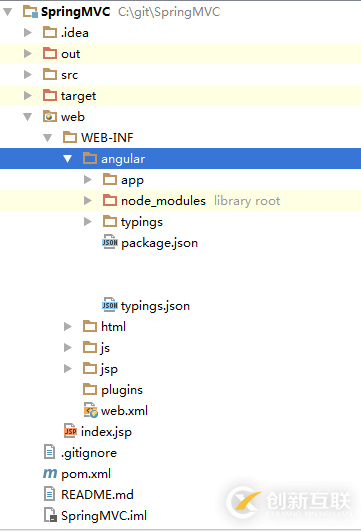This screenshot has width=361, height=531.
Task: Collapse the angular folder arrow
Action: 68,159
